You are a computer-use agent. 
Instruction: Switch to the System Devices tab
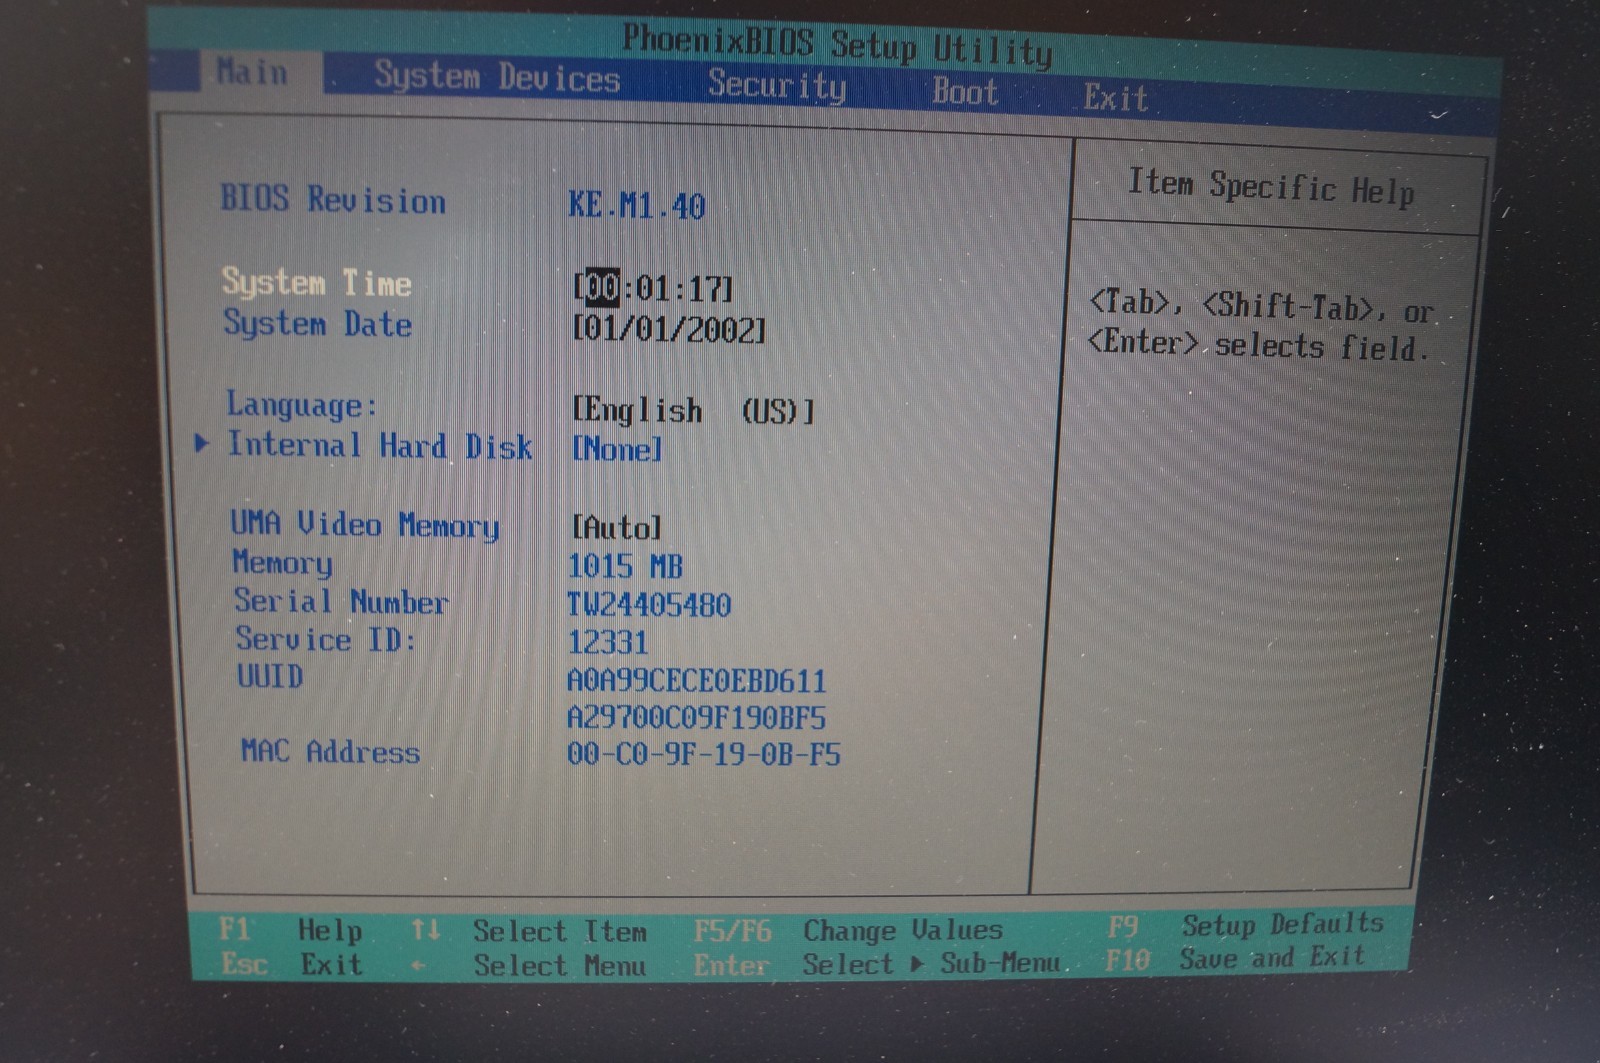click(x=497, y=77)
